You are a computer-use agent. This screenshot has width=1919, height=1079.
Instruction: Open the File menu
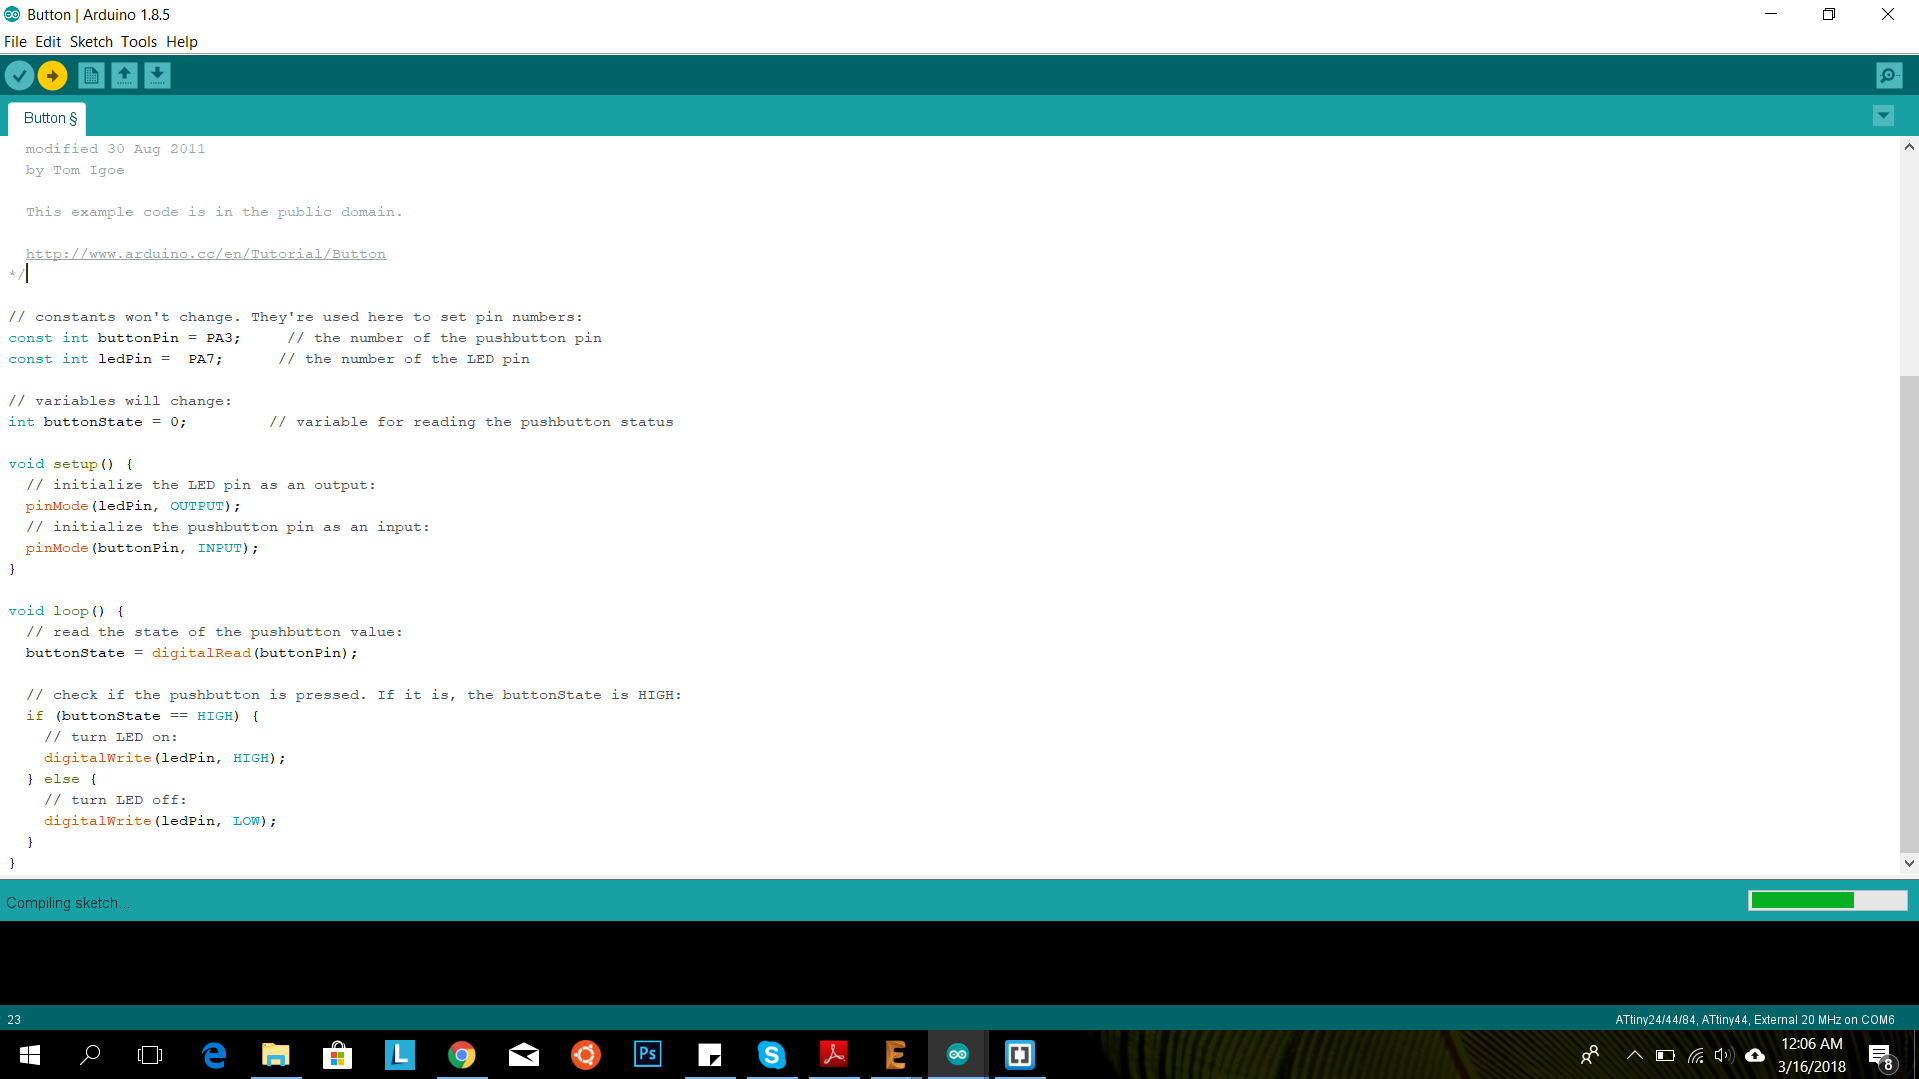point(15,42)
